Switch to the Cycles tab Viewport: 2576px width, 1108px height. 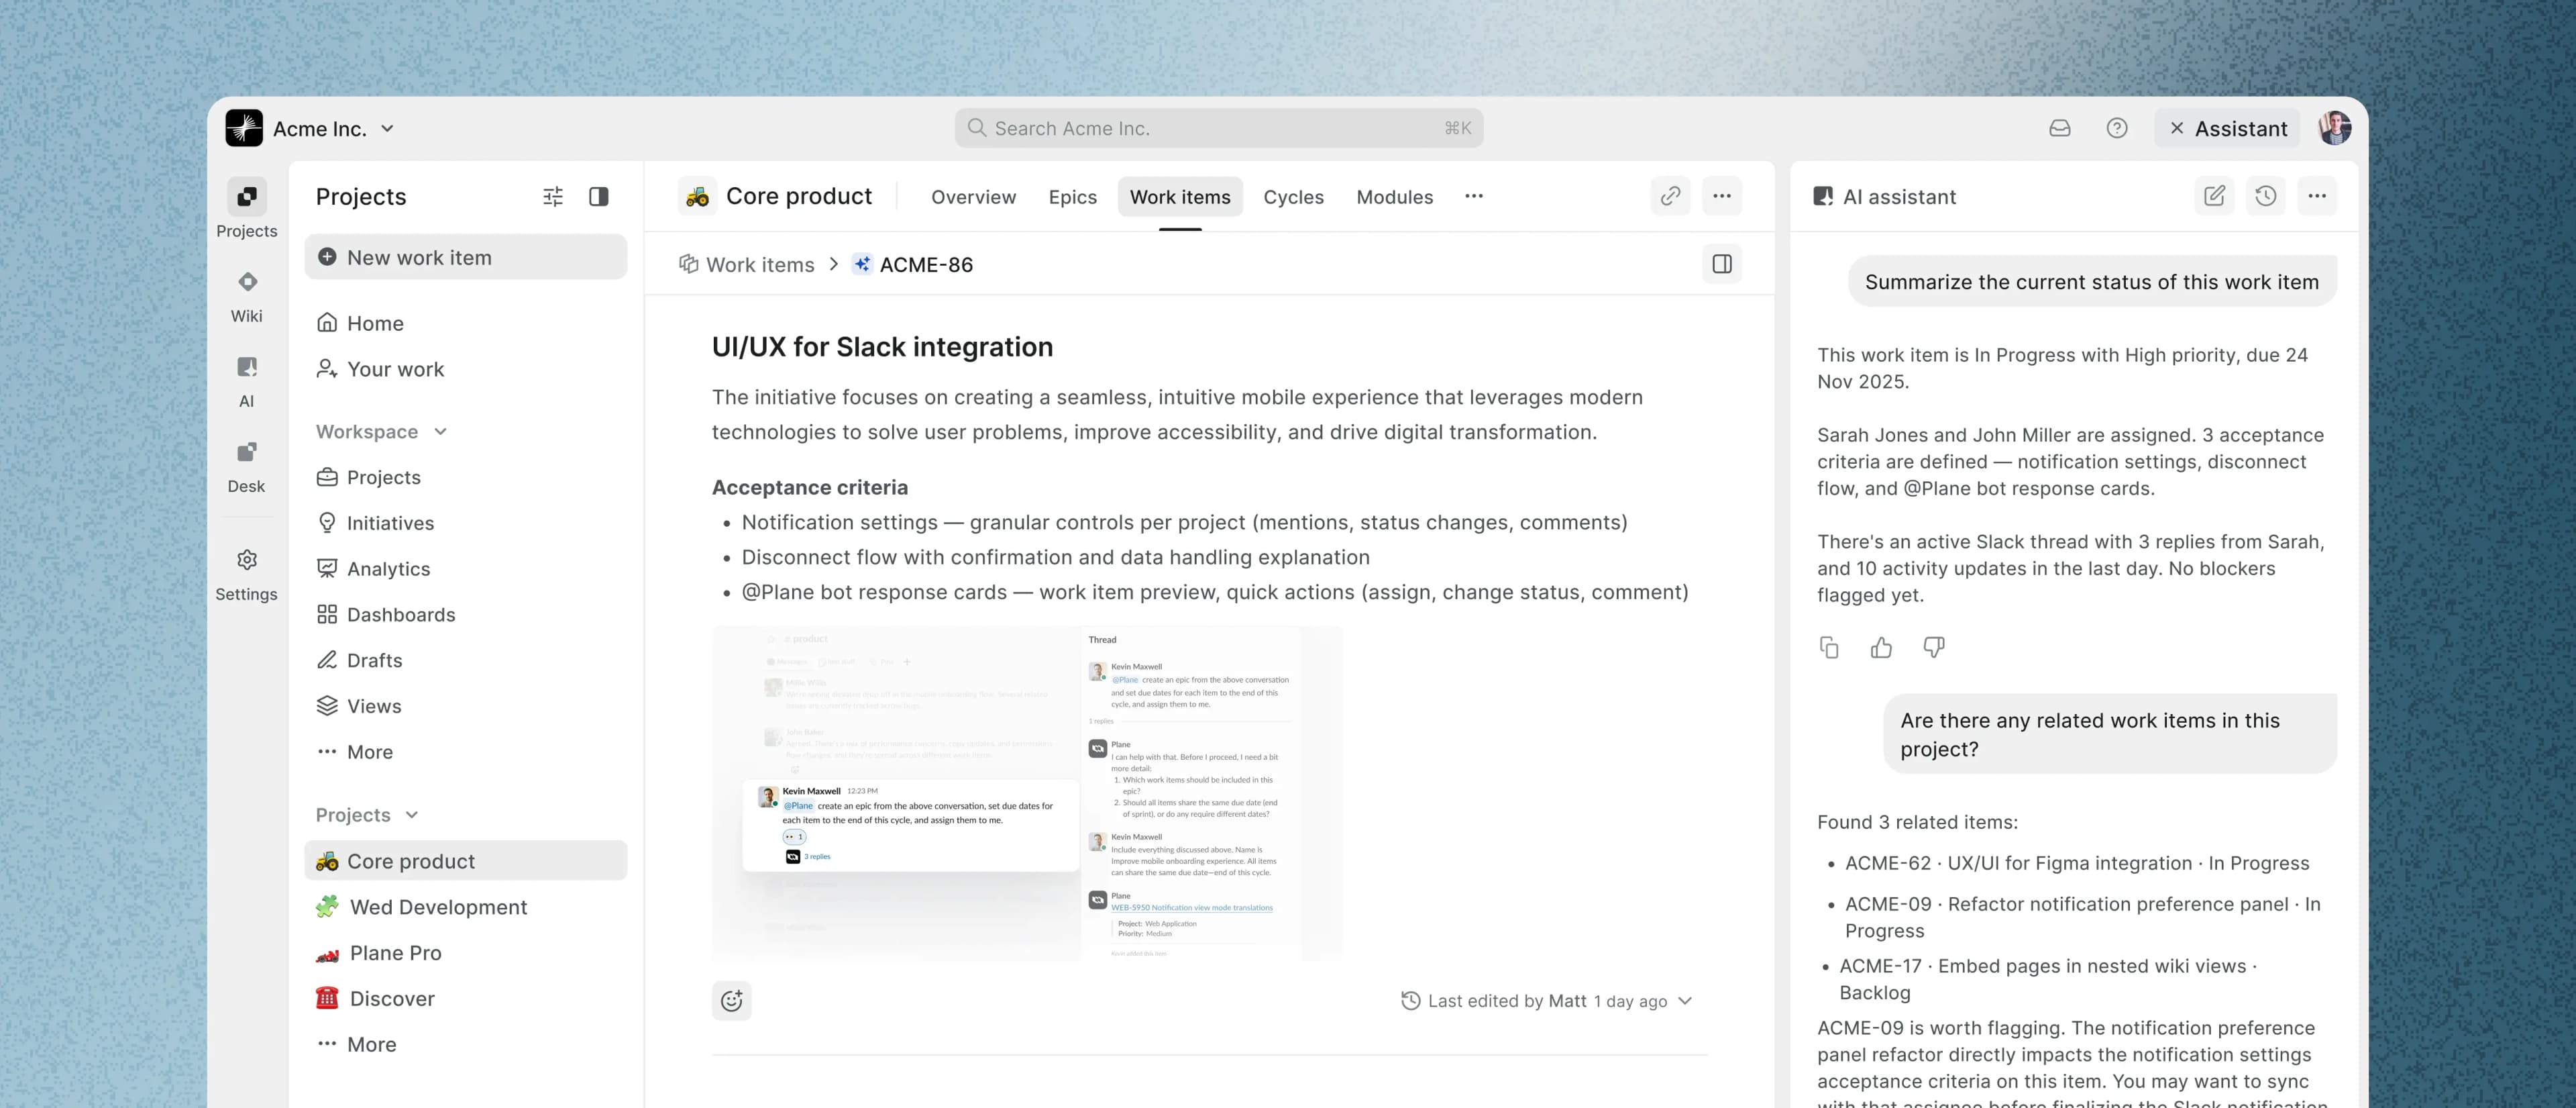[x=1293, y=197]
